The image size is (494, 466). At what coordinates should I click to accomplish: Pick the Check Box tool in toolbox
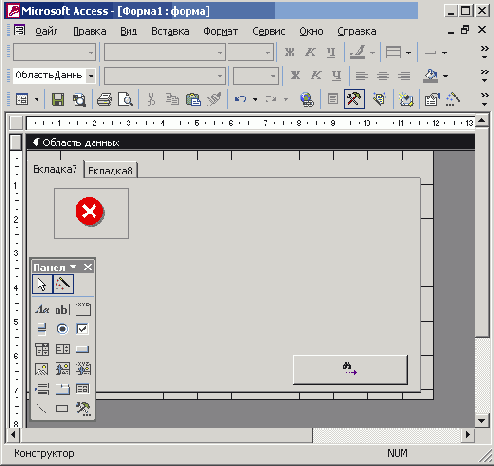(x=83, y=329)
